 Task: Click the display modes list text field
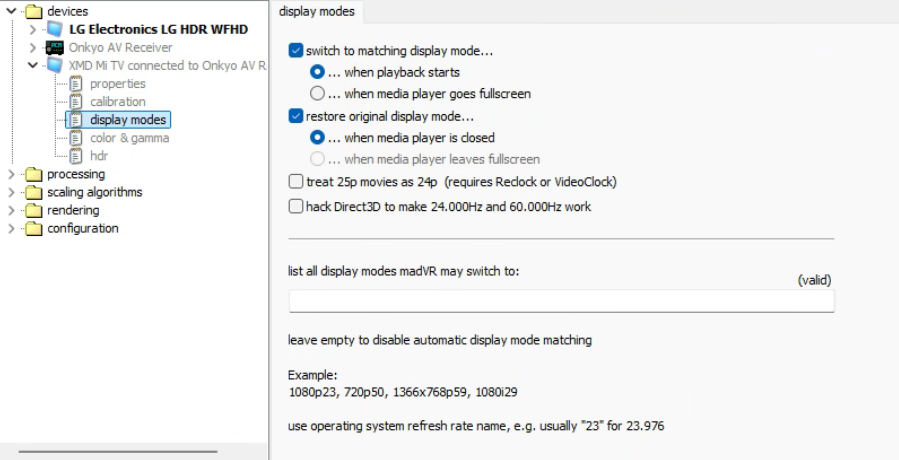[x=560, y=301]
